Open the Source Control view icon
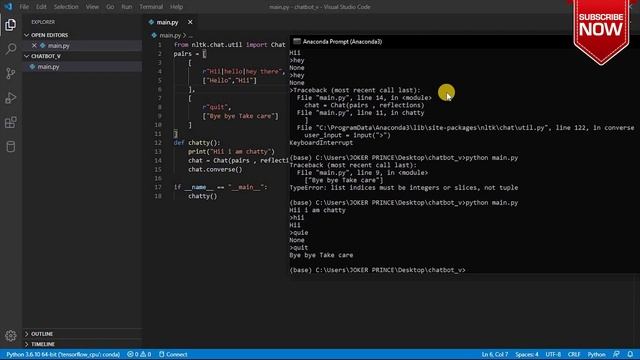This screenshot has height=360, width=640. pyautogui.click(x=11, y=73)
